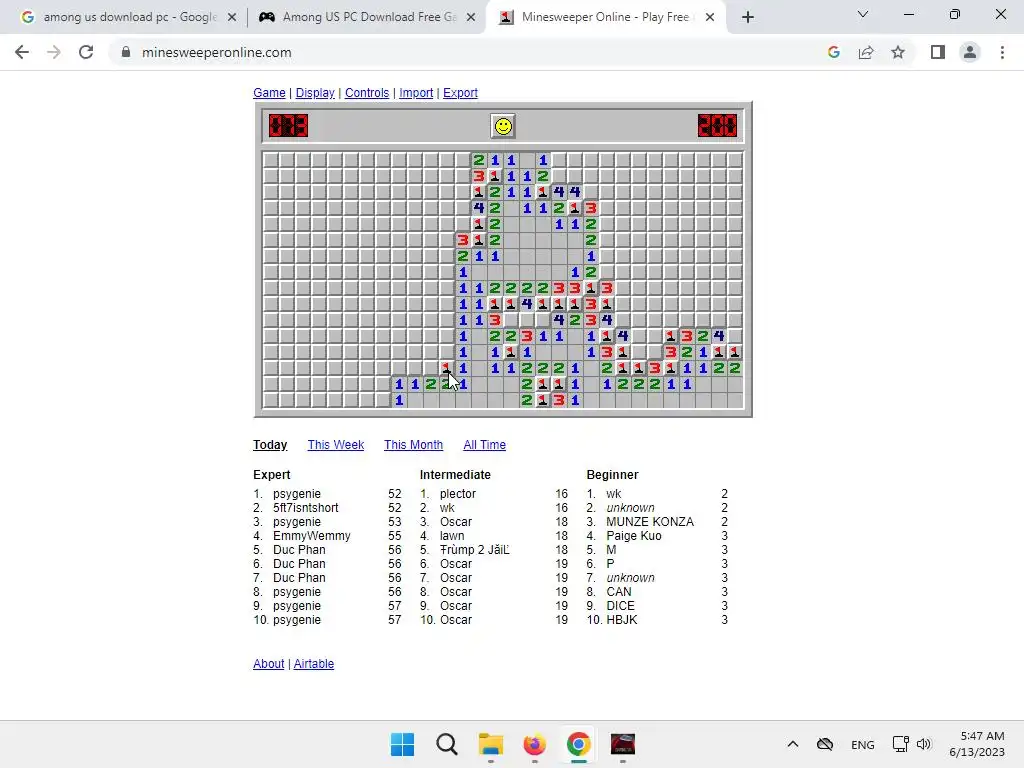Screen dimensions: 1024x768
Task: Show This Week high scores
Action: coord(336,445)
